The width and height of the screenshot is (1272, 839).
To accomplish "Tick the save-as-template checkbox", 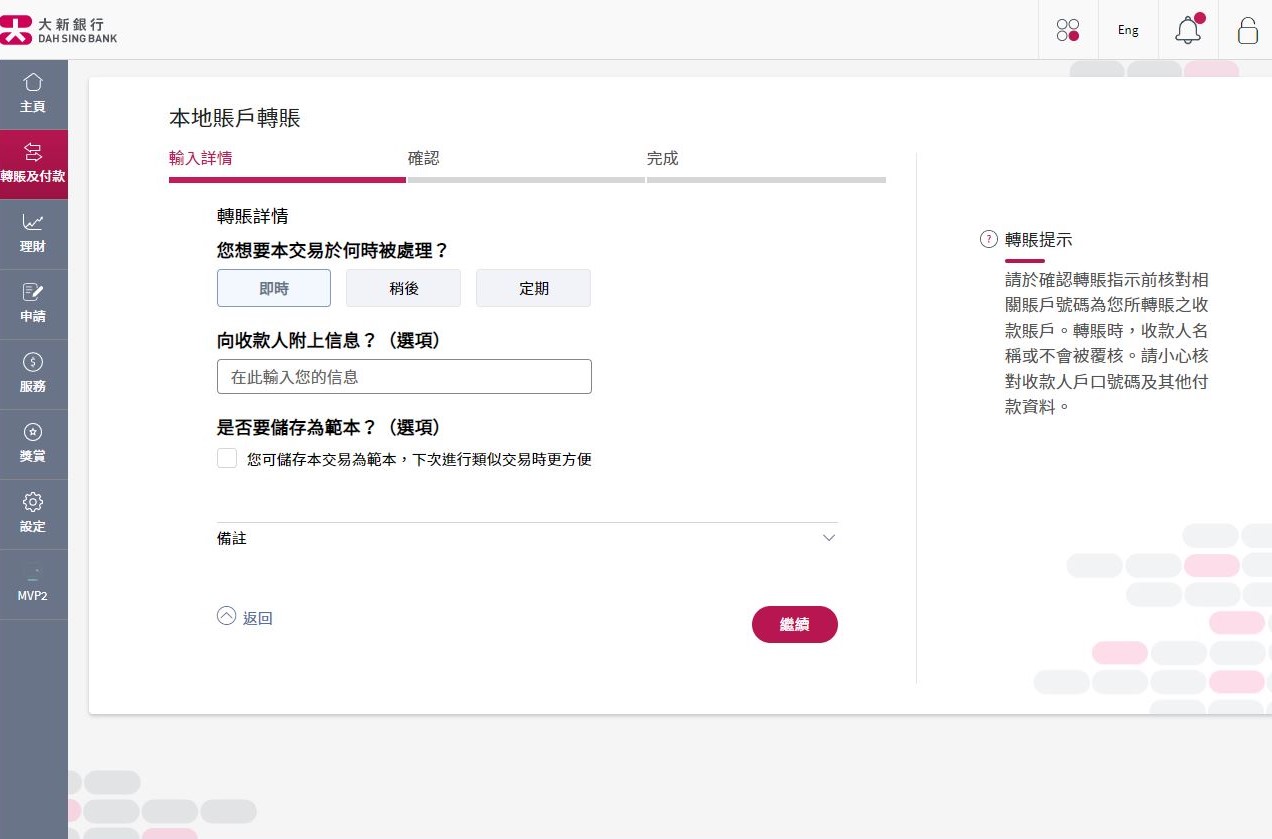I will click(x=227, y=459).
